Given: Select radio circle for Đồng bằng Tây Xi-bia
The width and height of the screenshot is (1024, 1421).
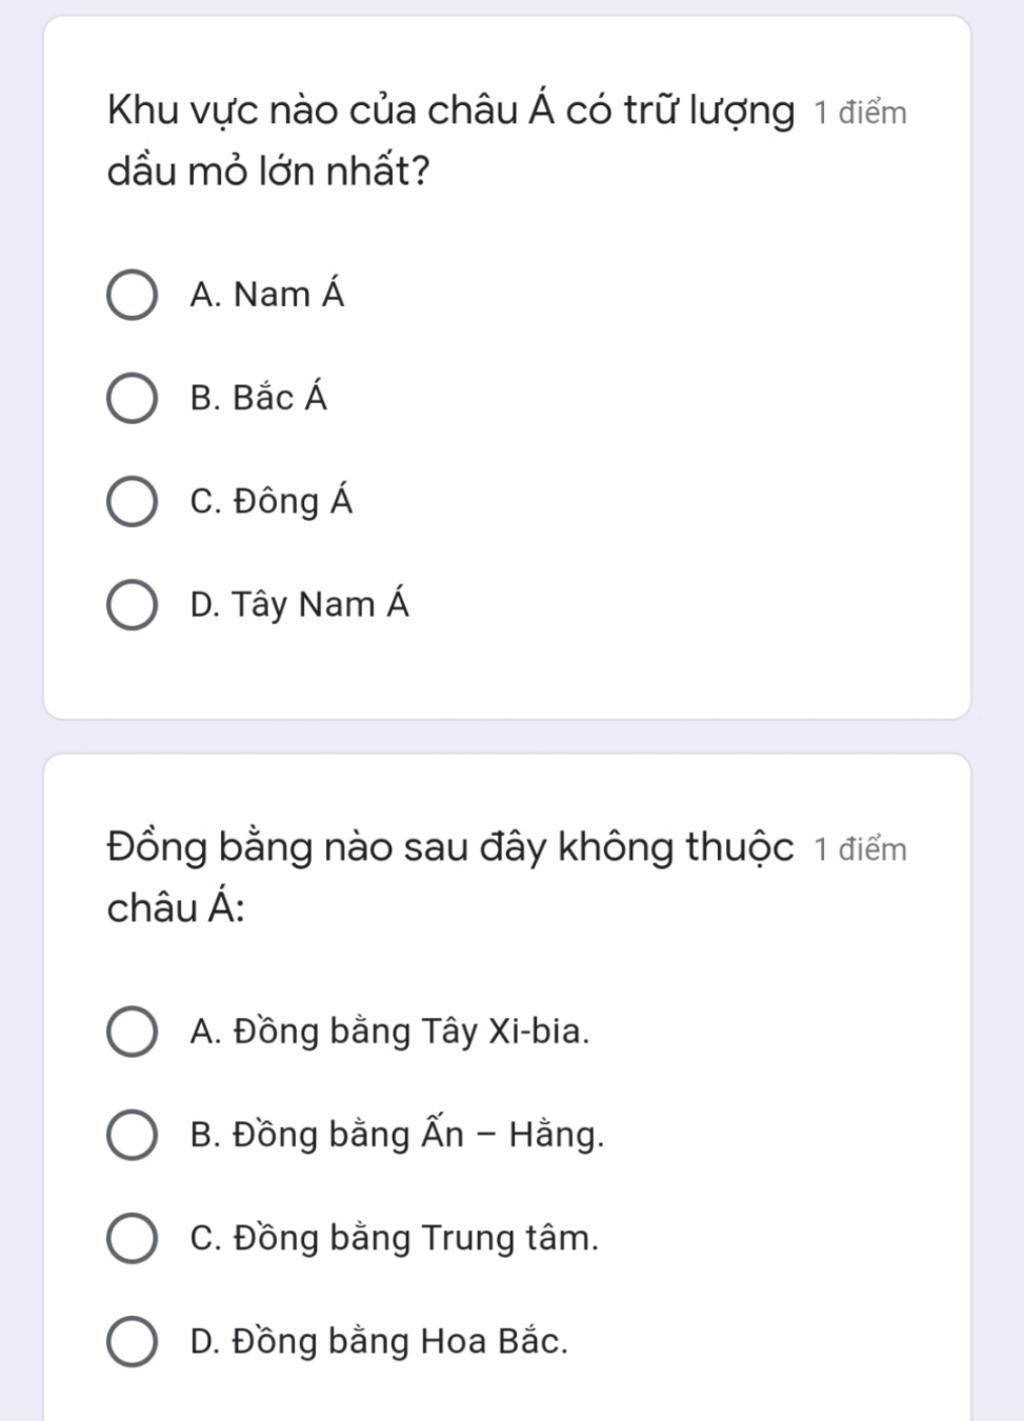Looking at the screenshot, I should [x=131, y=1031].
